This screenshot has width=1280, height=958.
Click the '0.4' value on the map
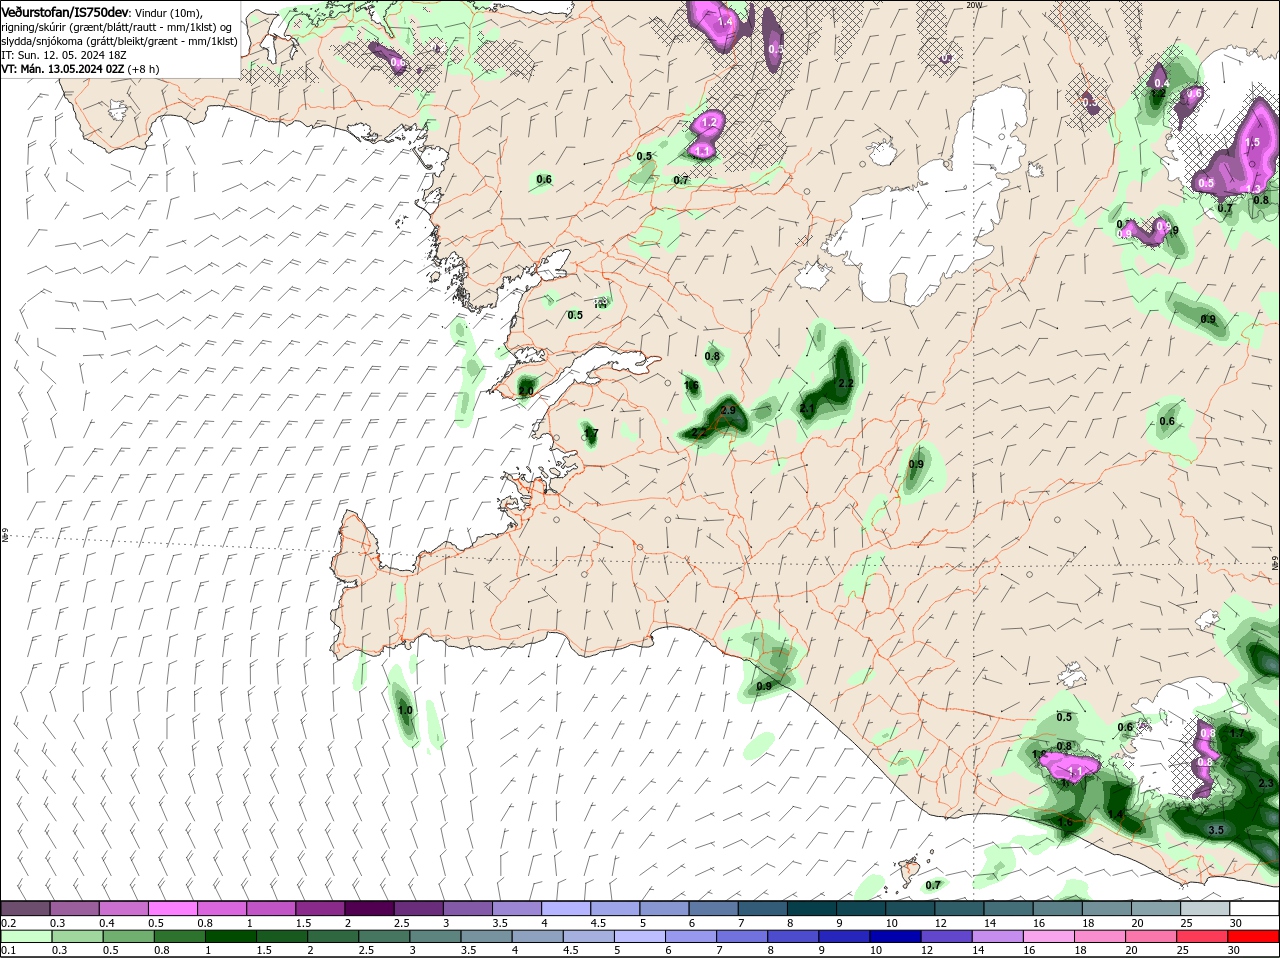1161,83
